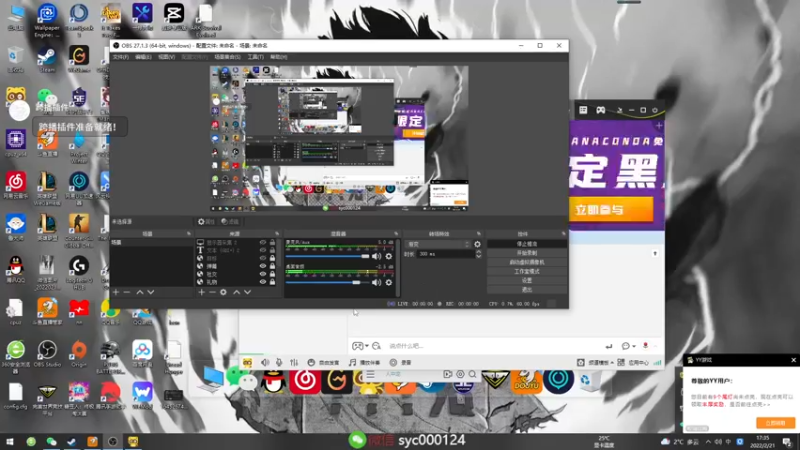Open the 文件(F) menu in OBS
Screen dimensions: 800x450
pos(120,57)
